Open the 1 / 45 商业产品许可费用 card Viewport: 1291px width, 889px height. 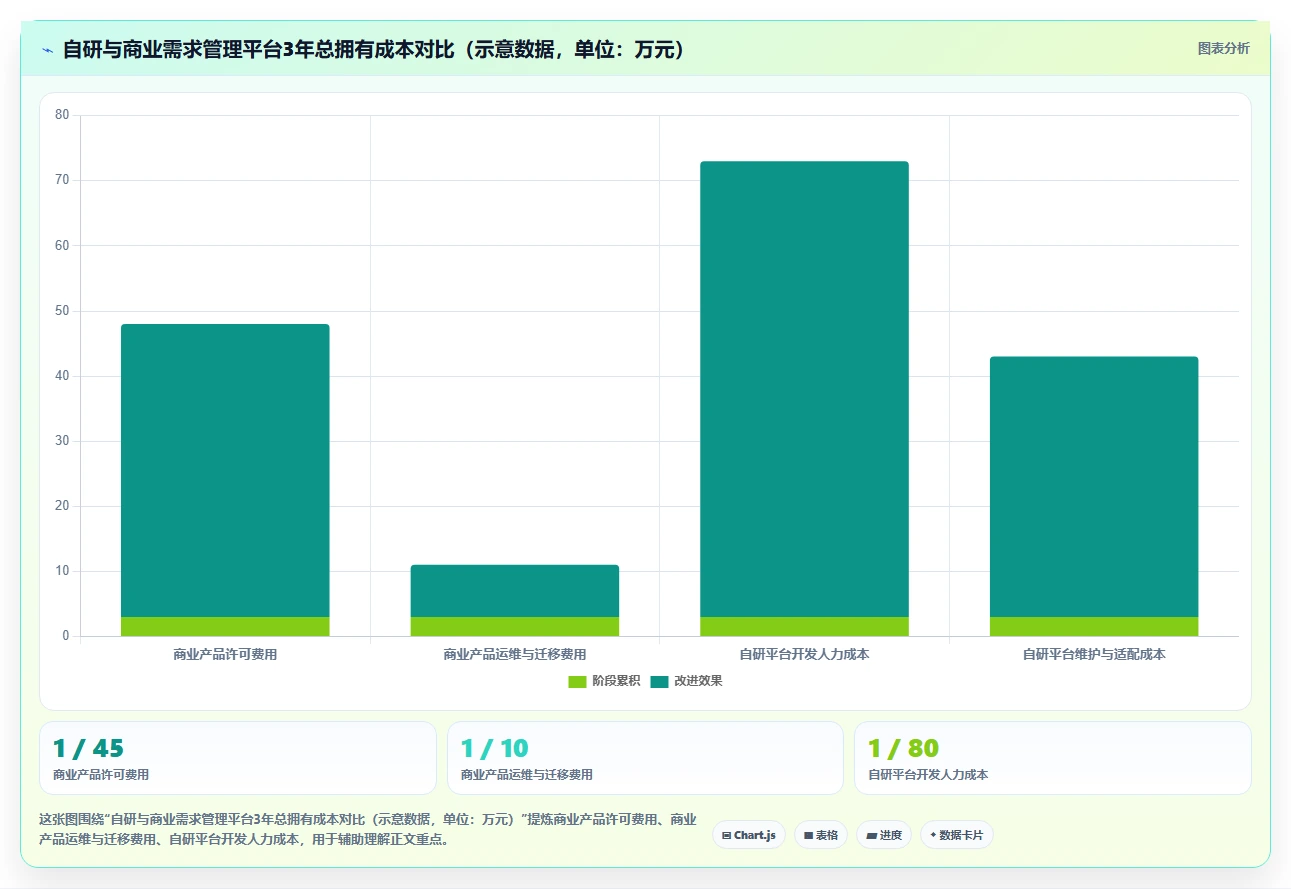click(238, 758)
